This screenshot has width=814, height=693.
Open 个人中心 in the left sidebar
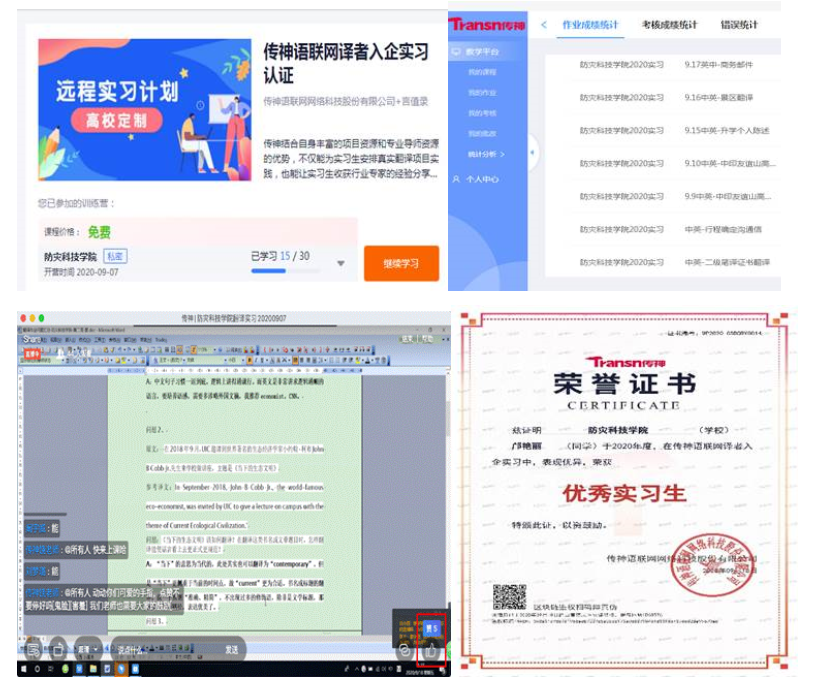point(482,179)
